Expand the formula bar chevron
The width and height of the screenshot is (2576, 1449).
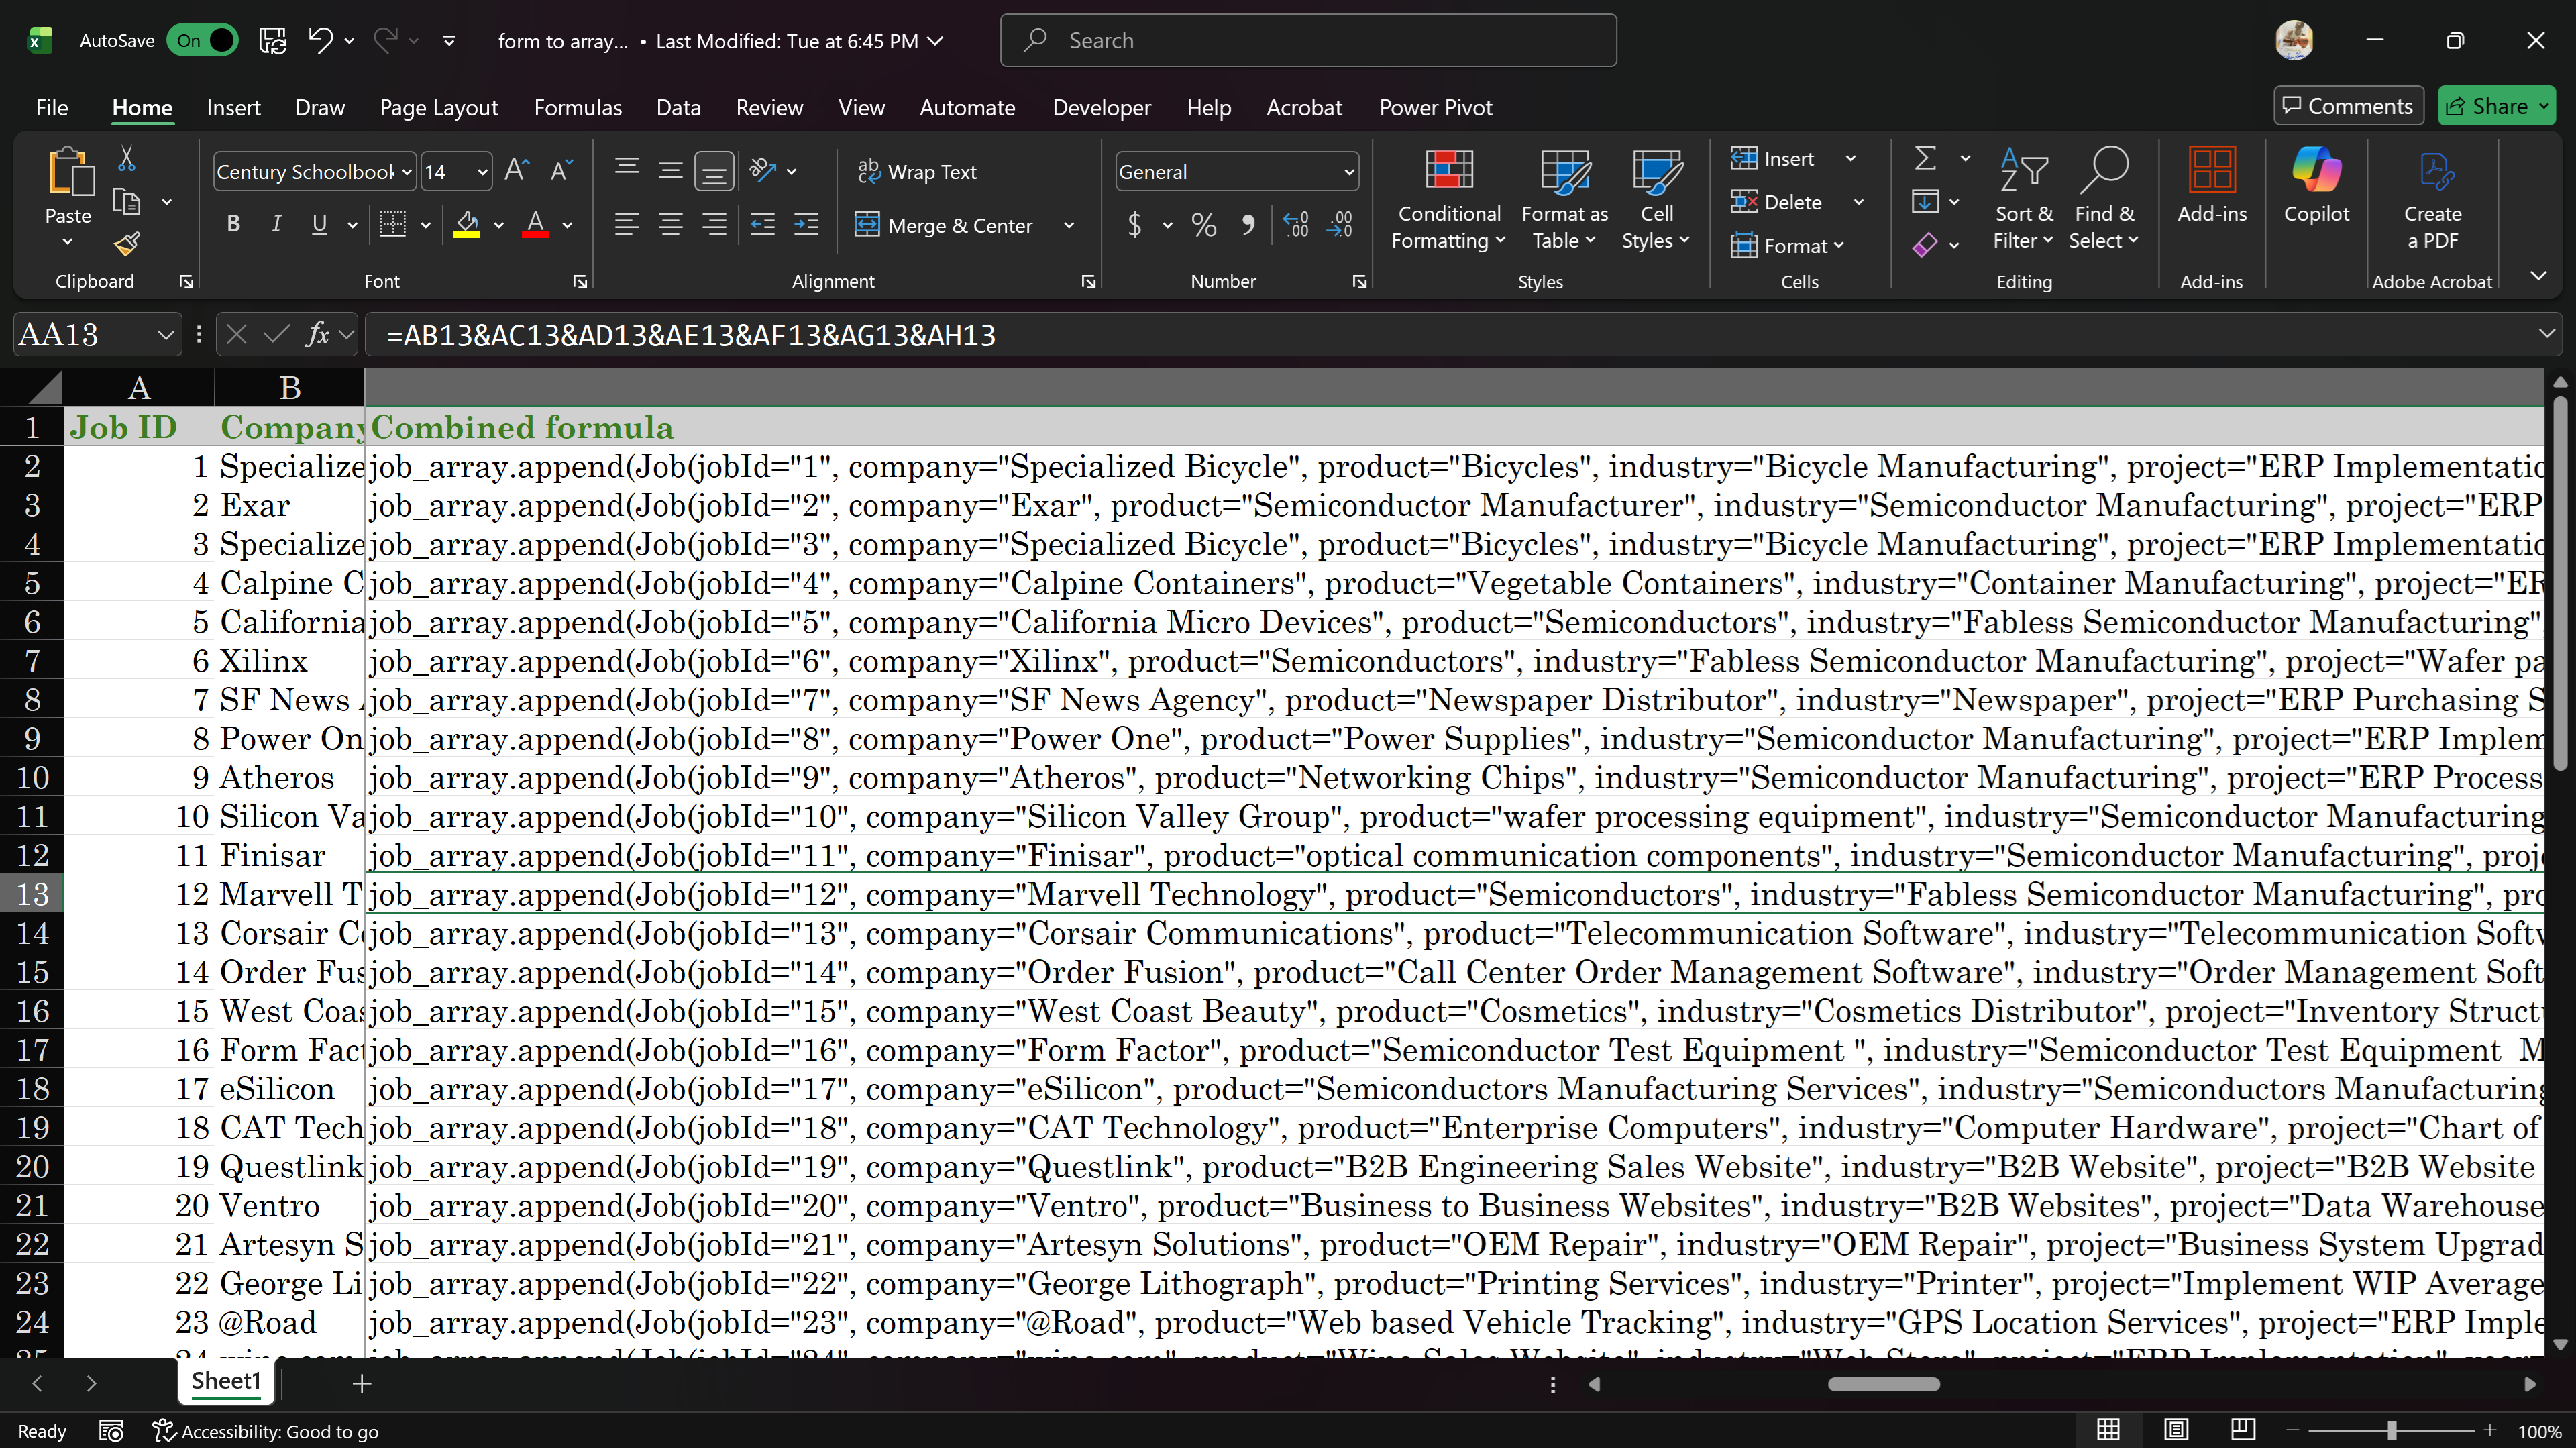(x=2546, y=335)
